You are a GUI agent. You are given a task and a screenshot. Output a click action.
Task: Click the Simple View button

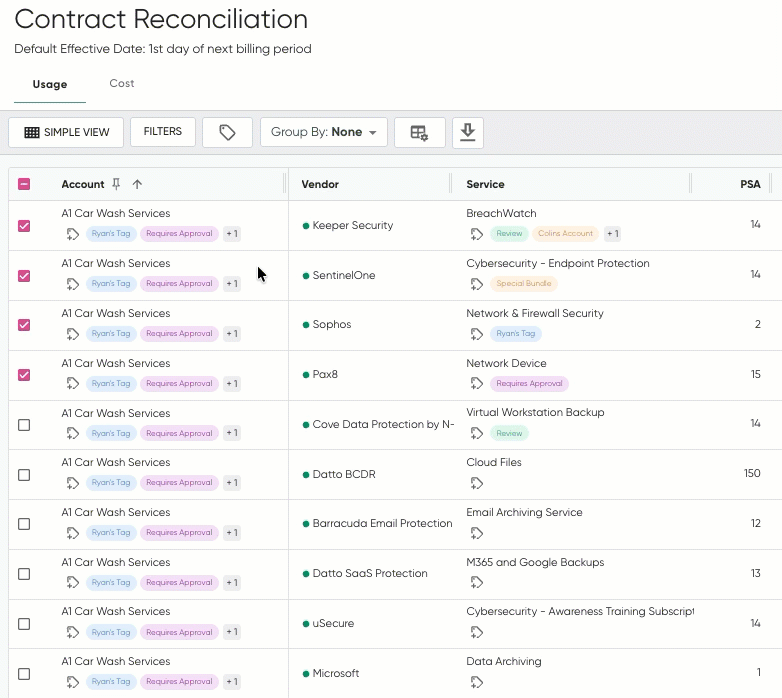click(66, 132)
